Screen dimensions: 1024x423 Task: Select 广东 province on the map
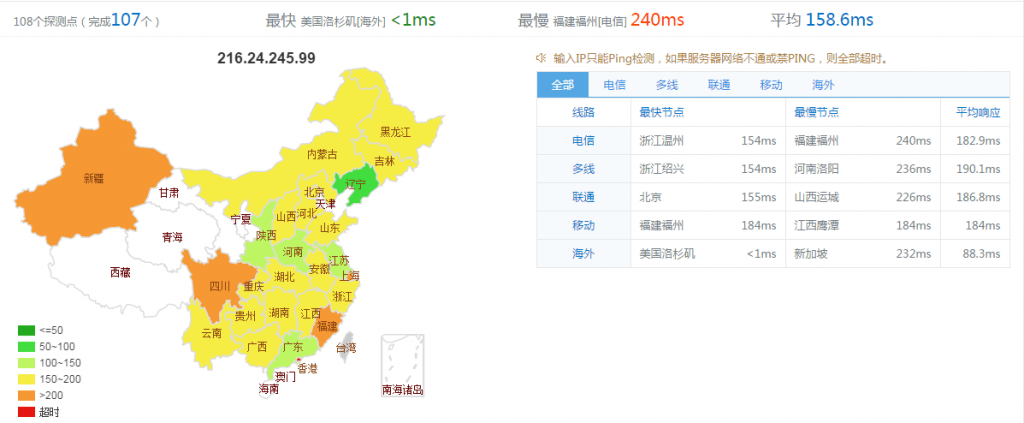tap(292, 347)
